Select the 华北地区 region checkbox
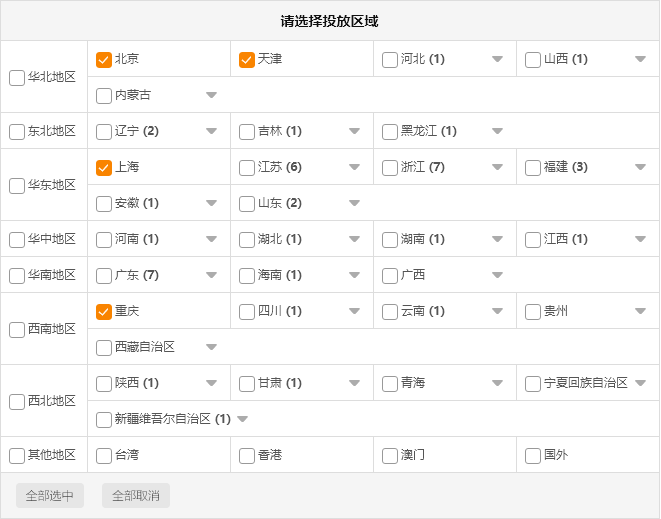Screen dimensions: 661x519 tap(17, 78)
